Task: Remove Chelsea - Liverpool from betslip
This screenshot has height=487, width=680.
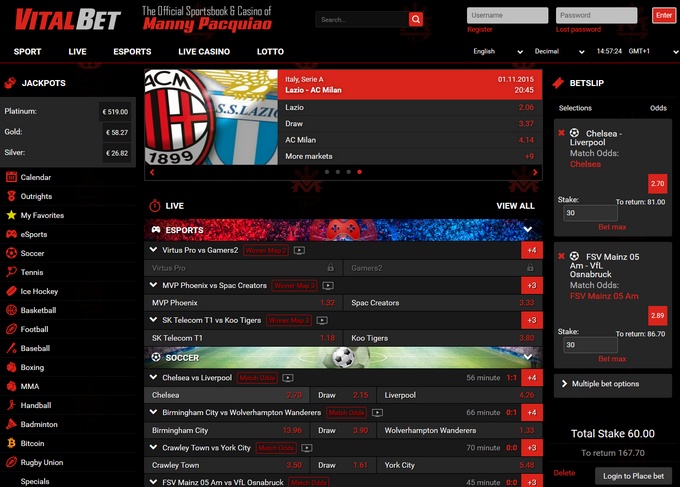Action: point(561,133)
